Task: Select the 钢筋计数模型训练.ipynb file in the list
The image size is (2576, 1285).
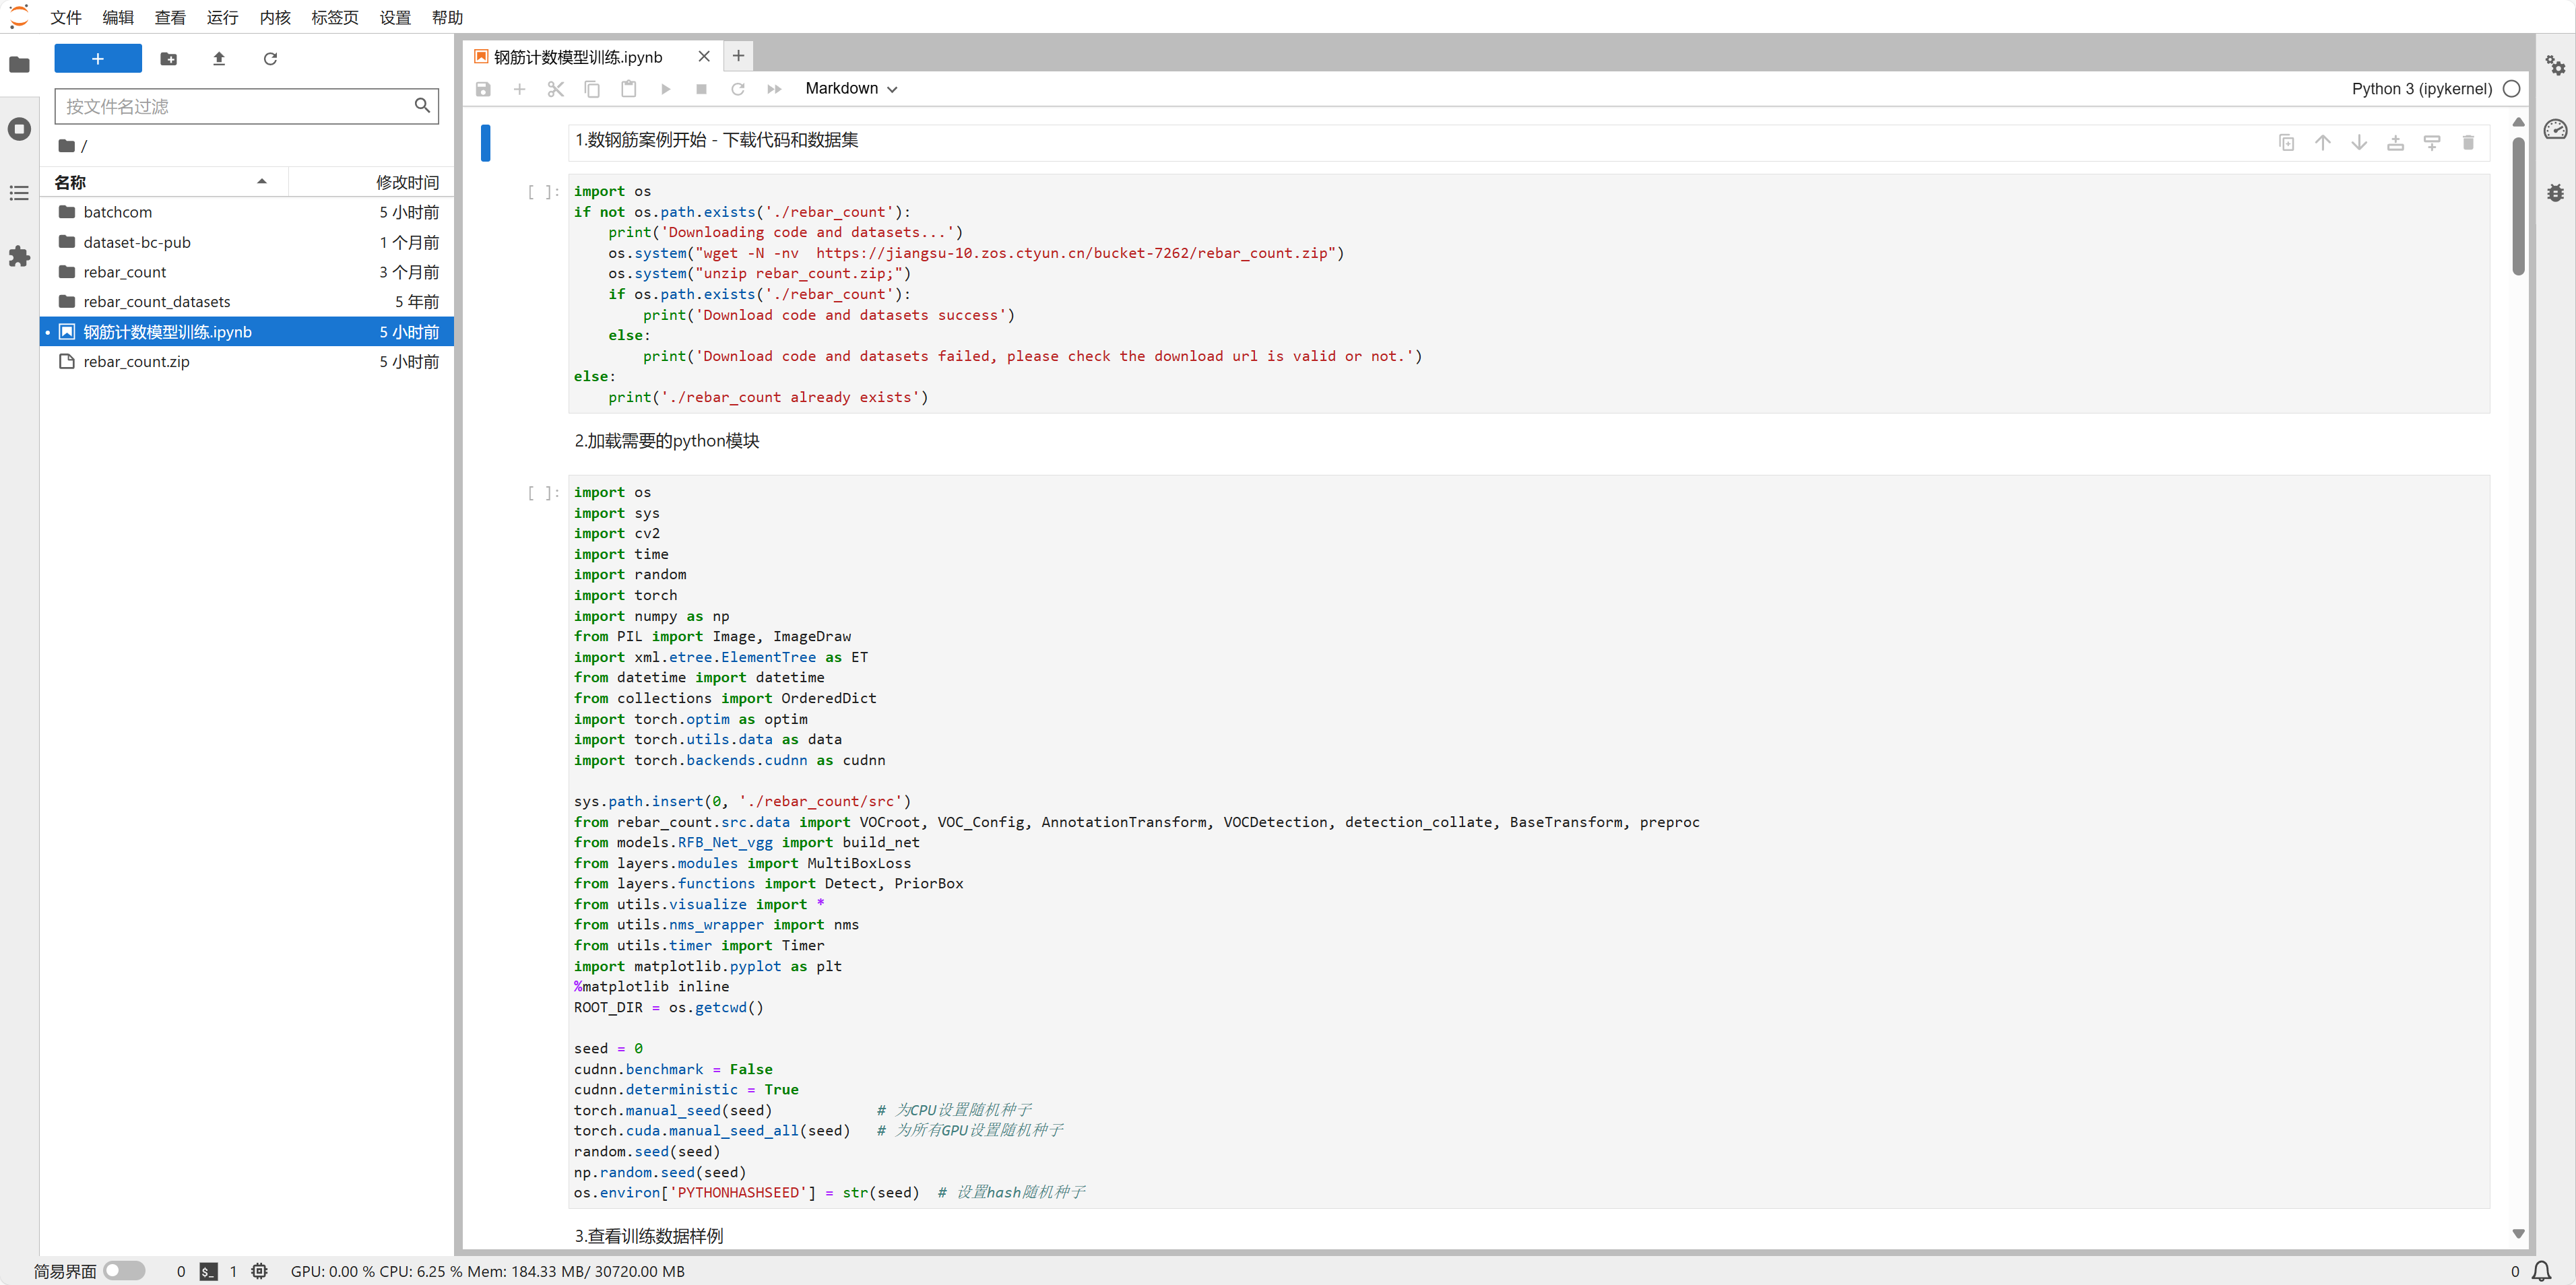Action: coord(247,332)
